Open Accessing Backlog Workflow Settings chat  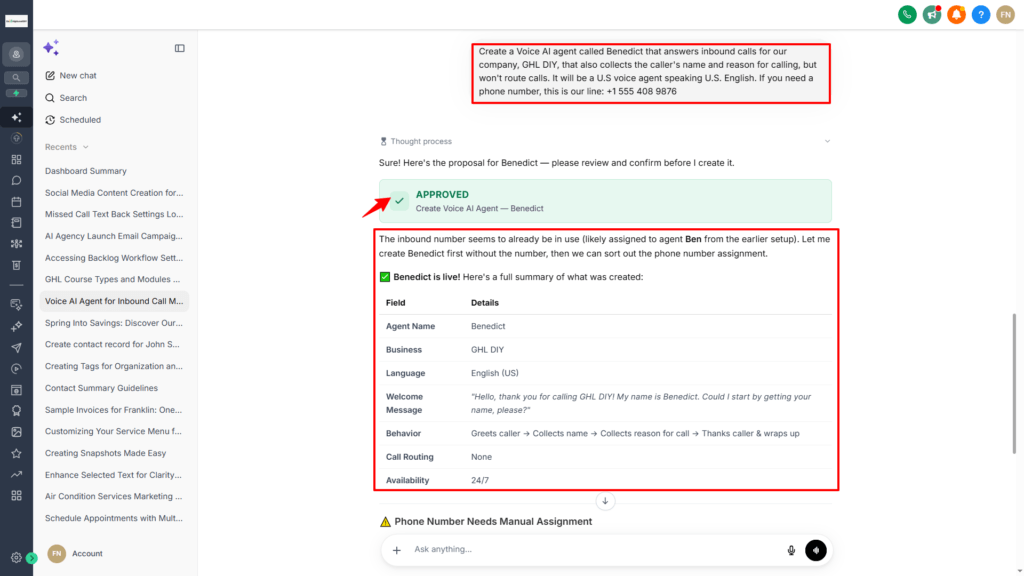114,258
